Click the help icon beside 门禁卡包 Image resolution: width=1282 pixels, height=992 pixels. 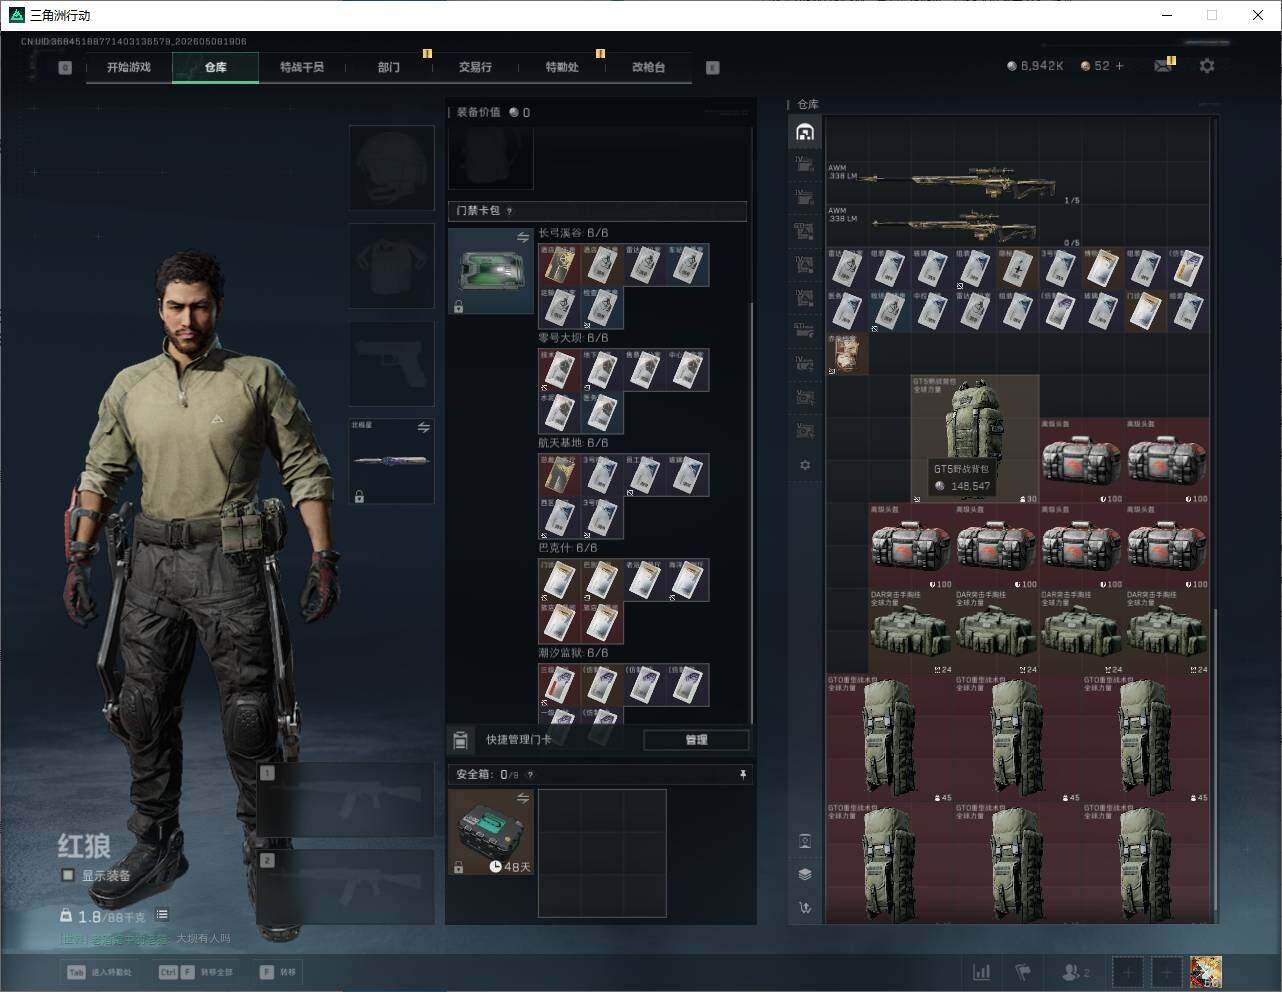pos(510,211)
